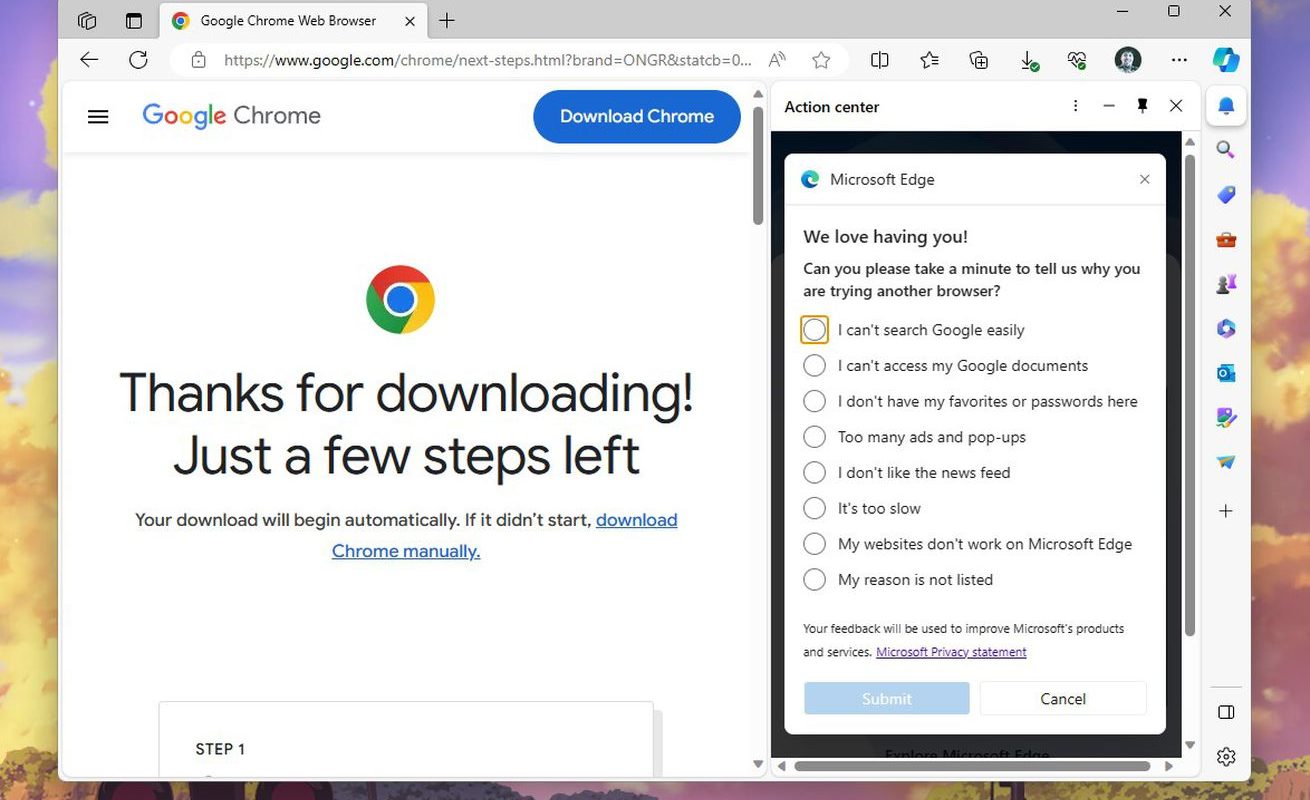Close the Action center panel
The height and width of the screenshot is (800, 1310).
tap(1176, 106)
